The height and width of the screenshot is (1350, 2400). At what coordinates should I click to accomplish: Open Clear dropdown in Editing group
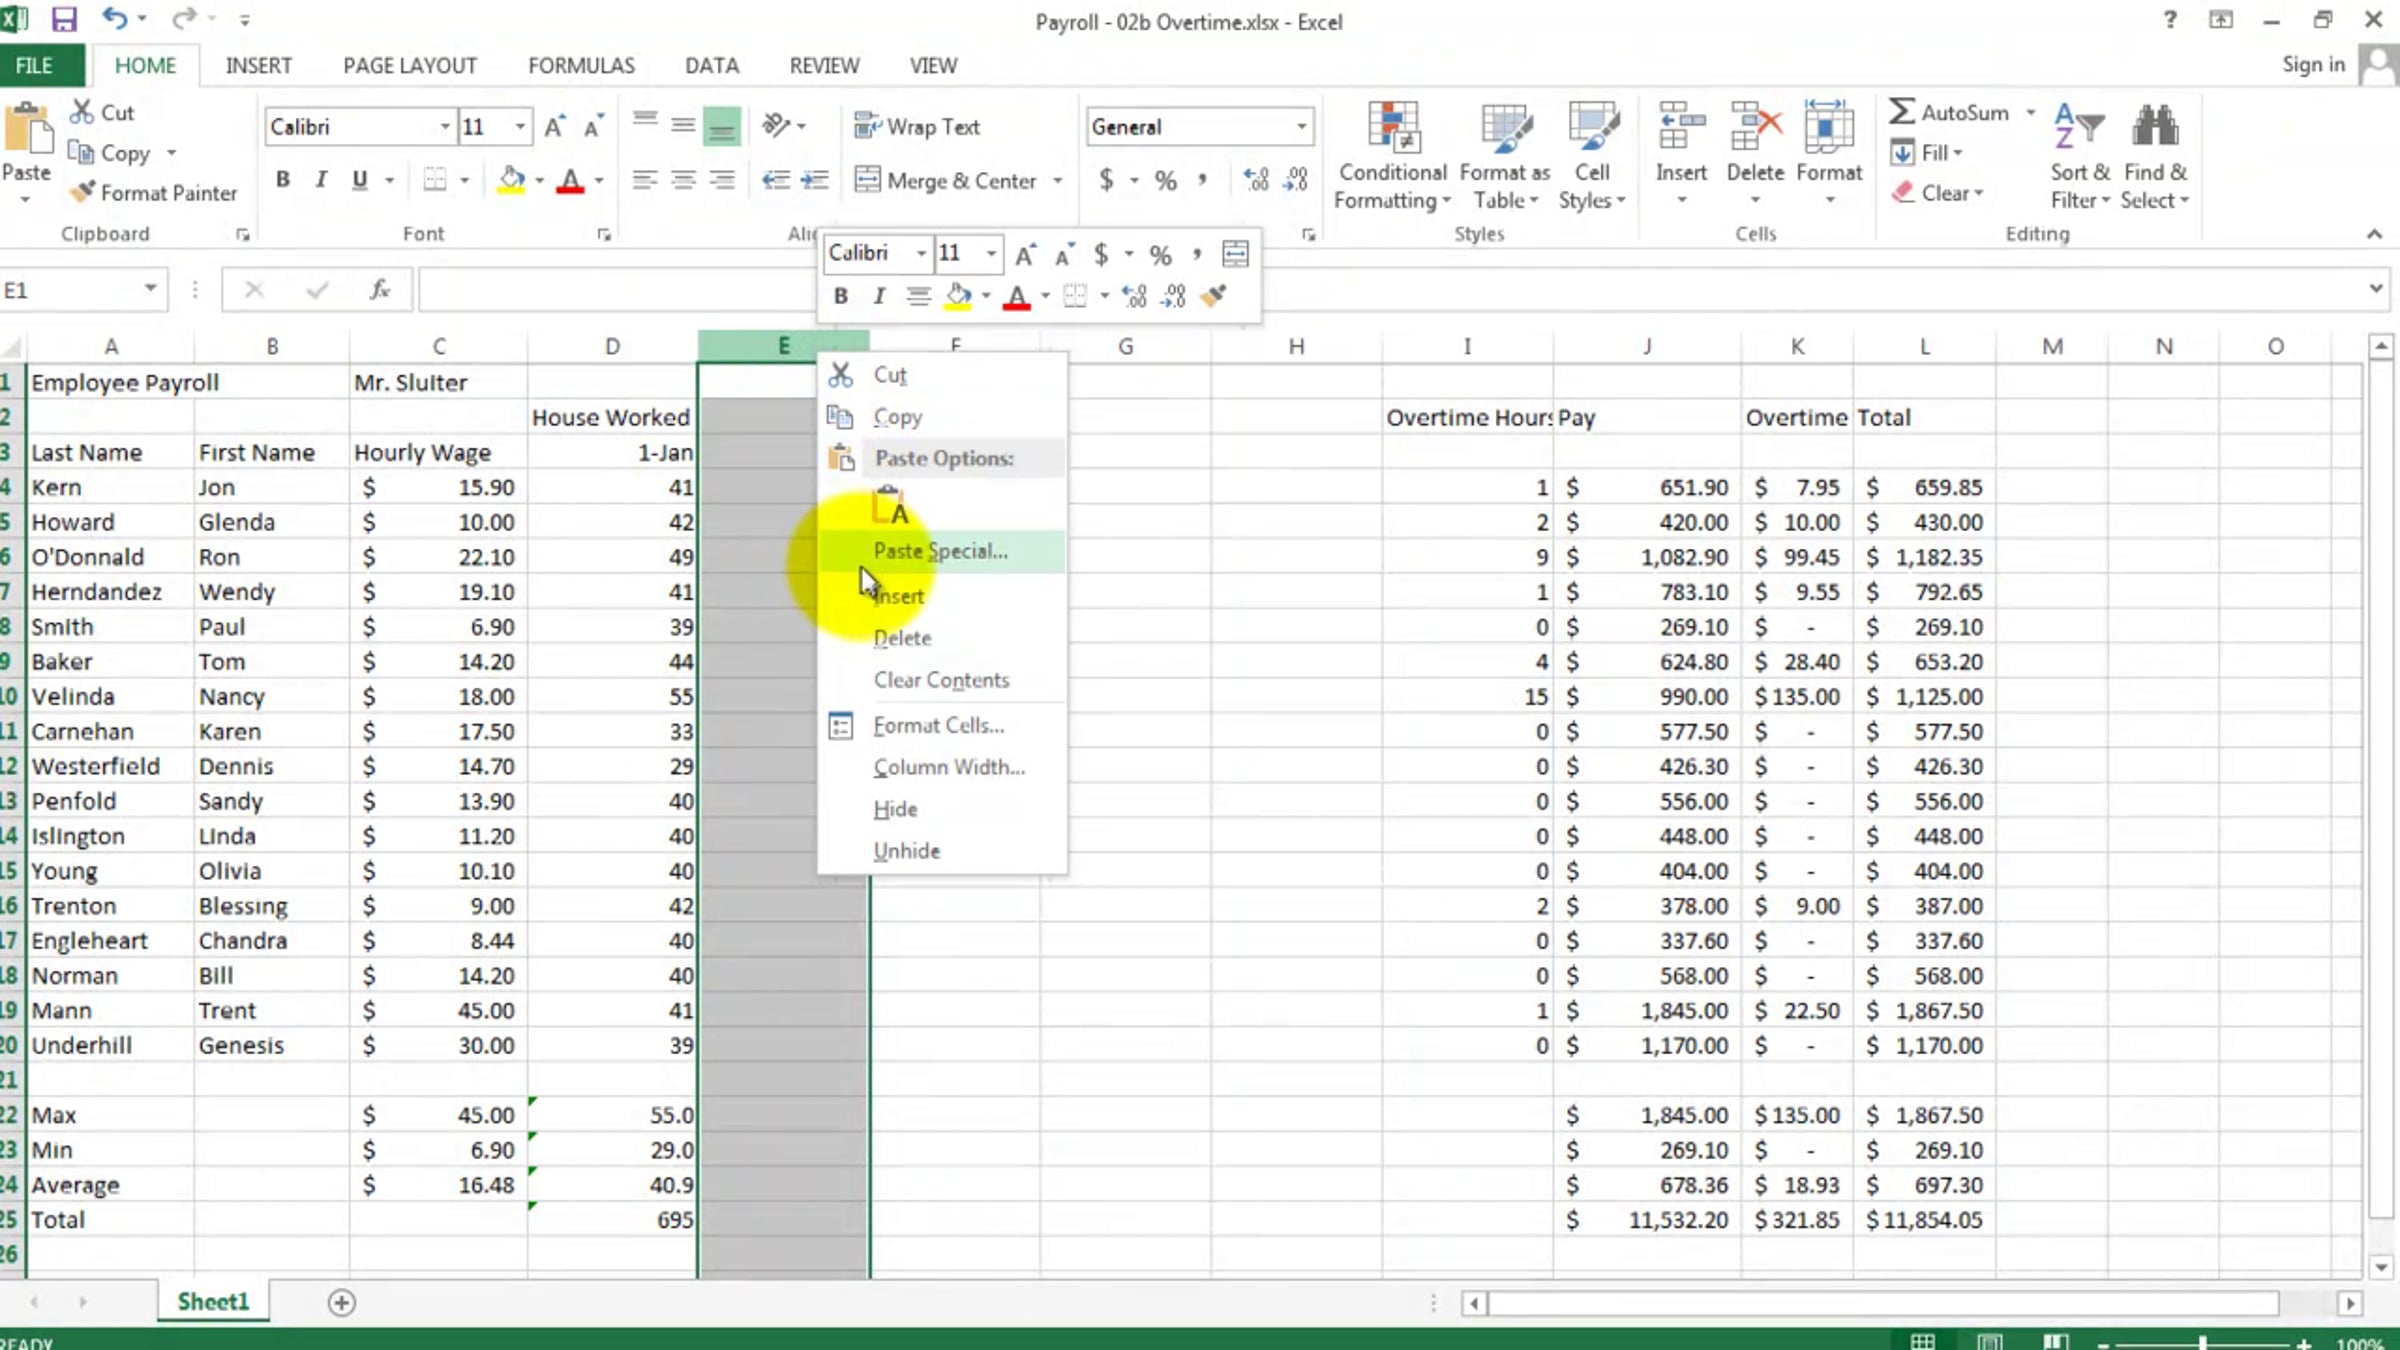click(x=1937, y=193)
